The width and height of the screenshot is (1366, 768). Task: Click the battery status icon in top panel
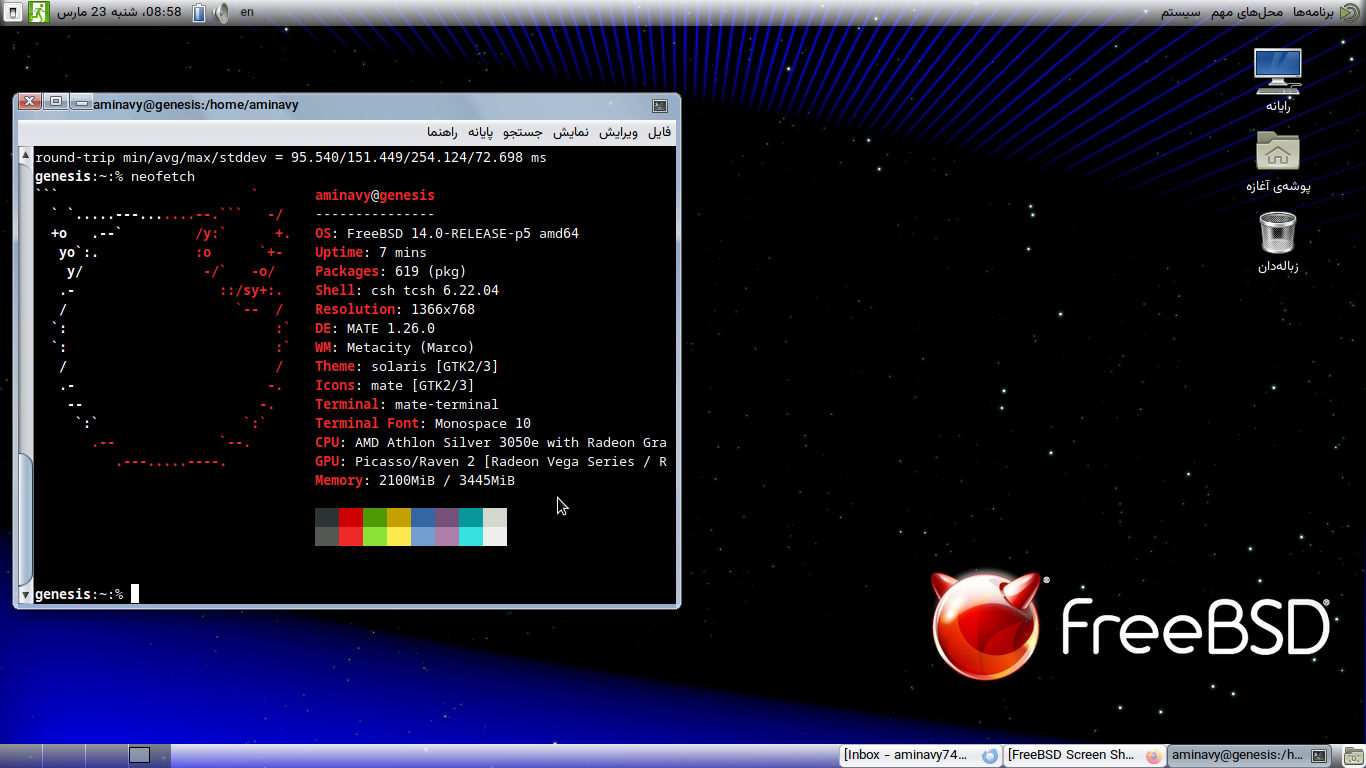(198, 12)
